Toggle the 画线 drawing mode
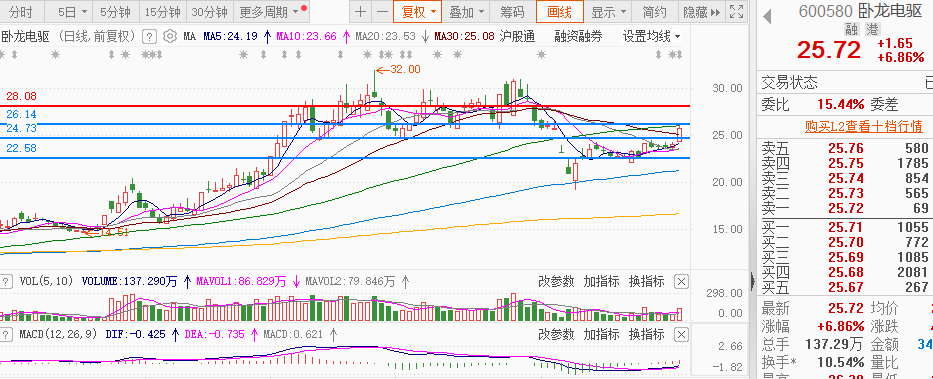This screenshot has height=379, width=933. 559,11
